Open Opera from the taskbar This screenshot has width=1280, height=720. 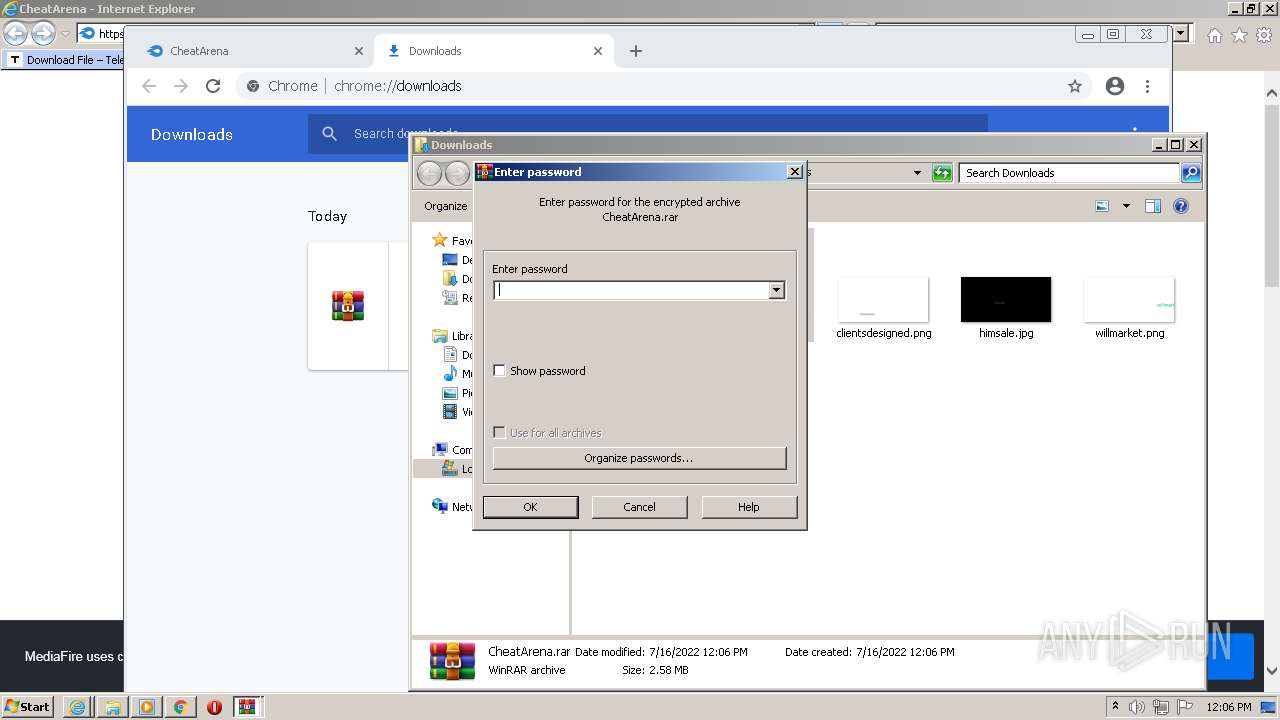pyautogui.click(x=214, y=707)
